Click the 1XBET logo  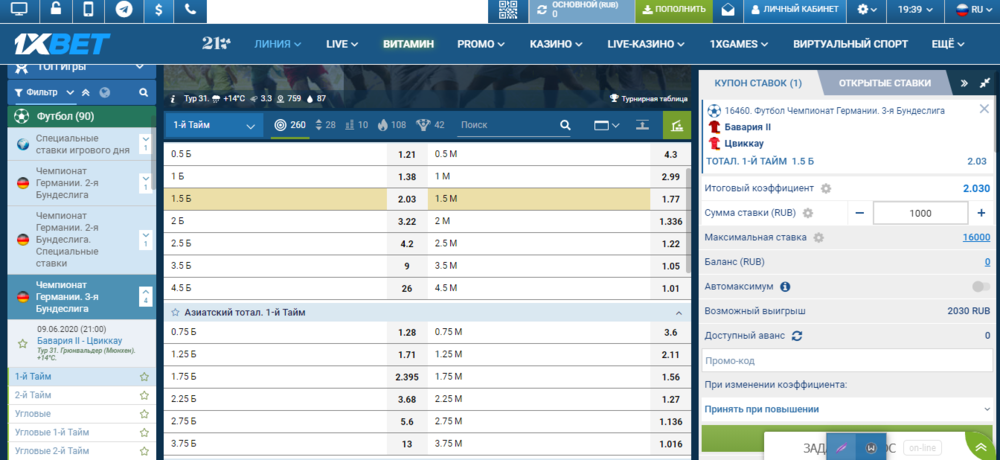(x=62, y=43)
